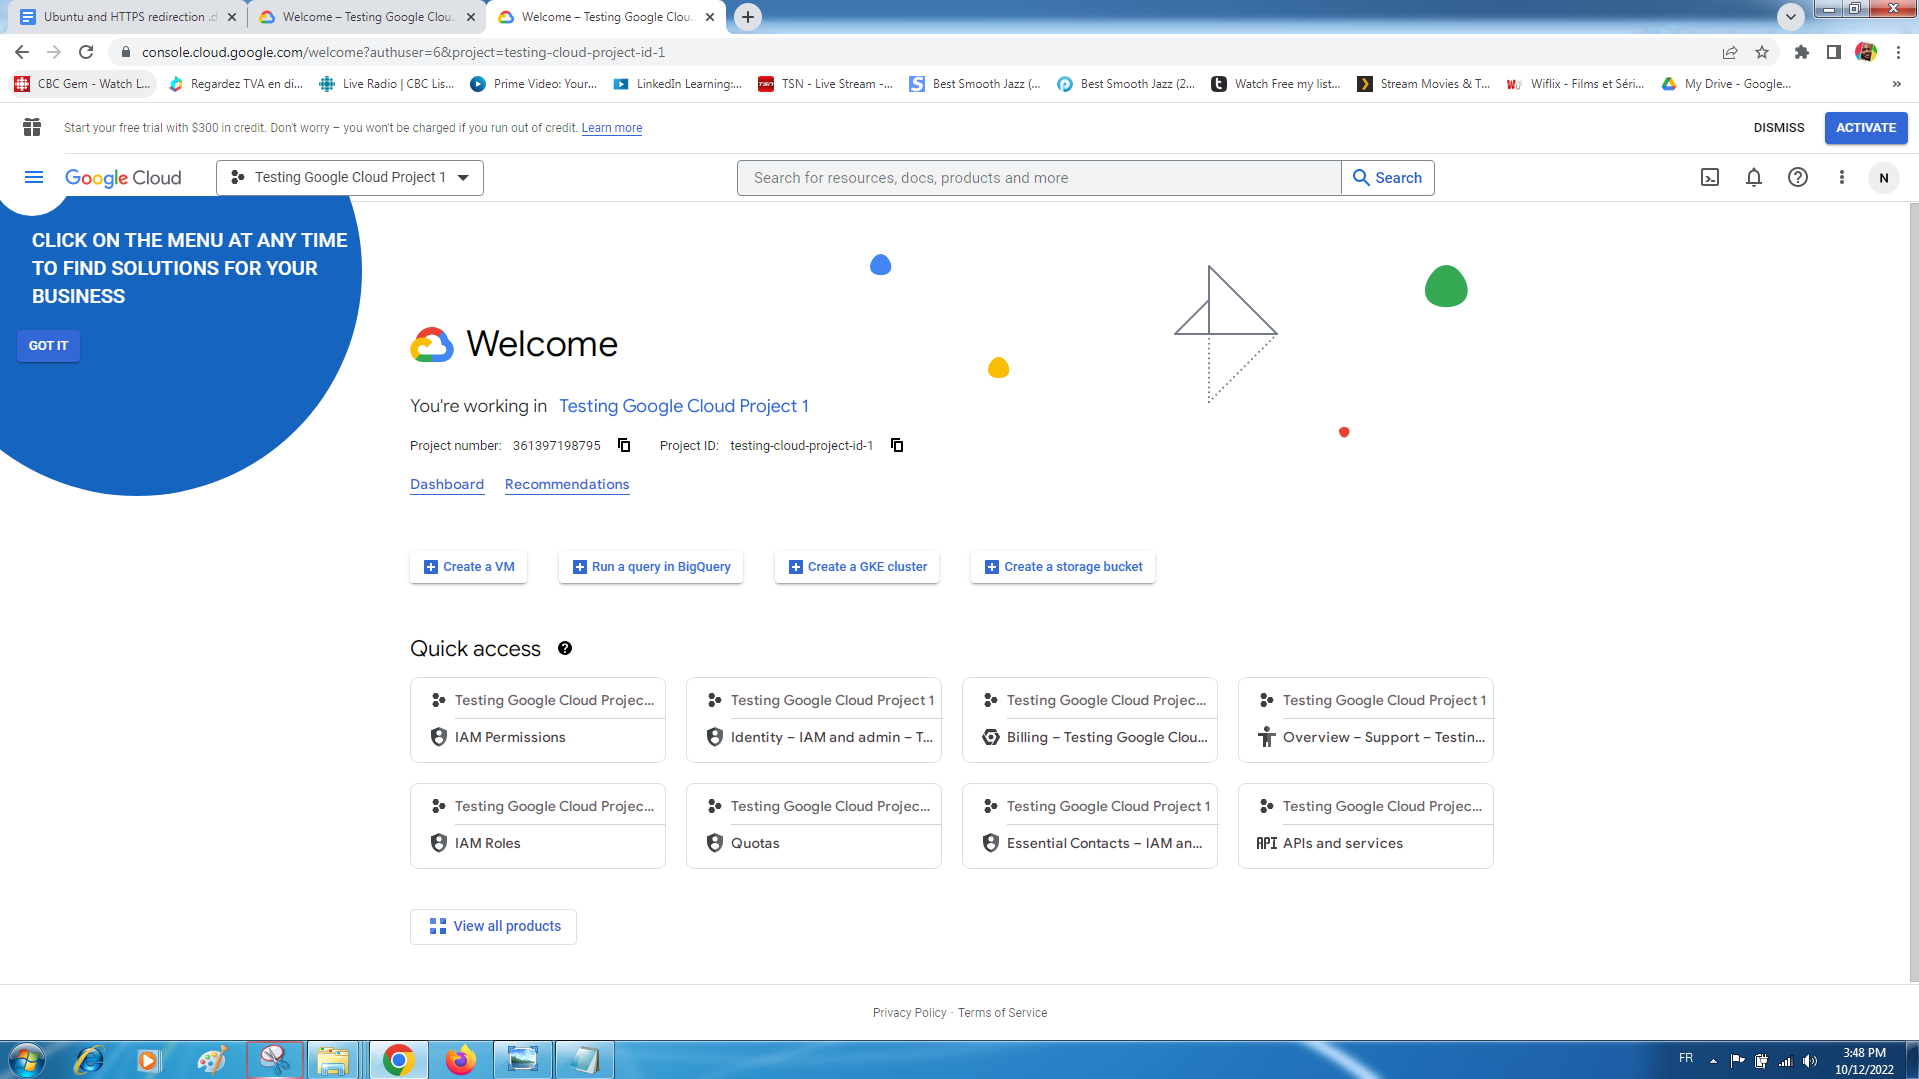1919x1079 pixels.
Task: Click the Create a VM button
Action: 469,566
